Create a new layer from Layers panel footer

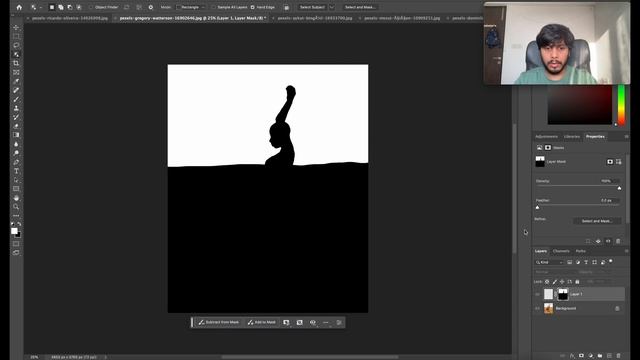[x=609, y=356]
